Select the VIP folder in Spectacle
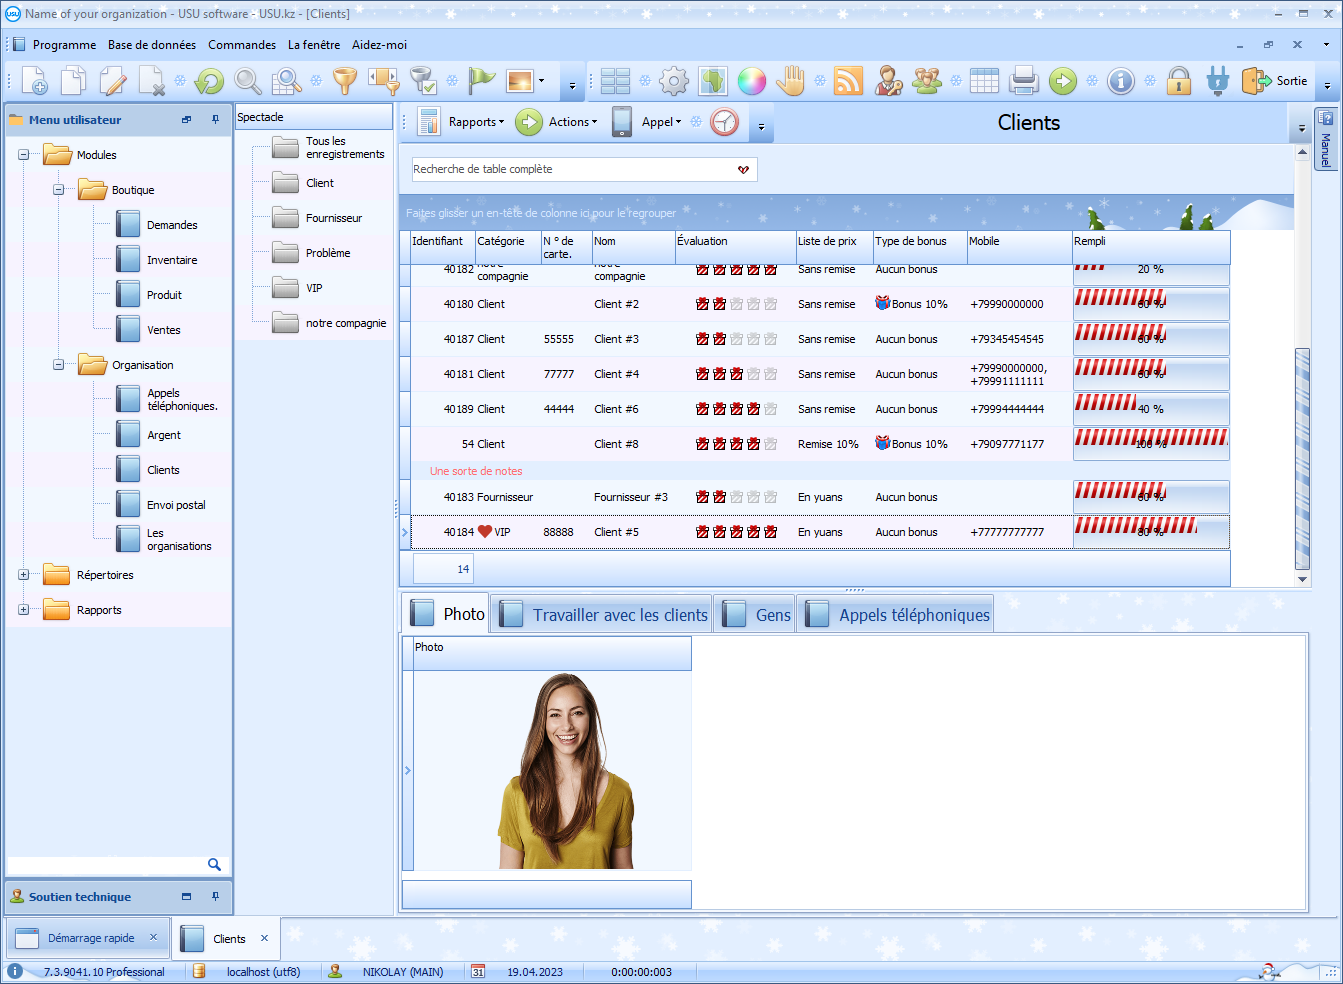This screenshot has width=1343, height=984. click(298, 288)
